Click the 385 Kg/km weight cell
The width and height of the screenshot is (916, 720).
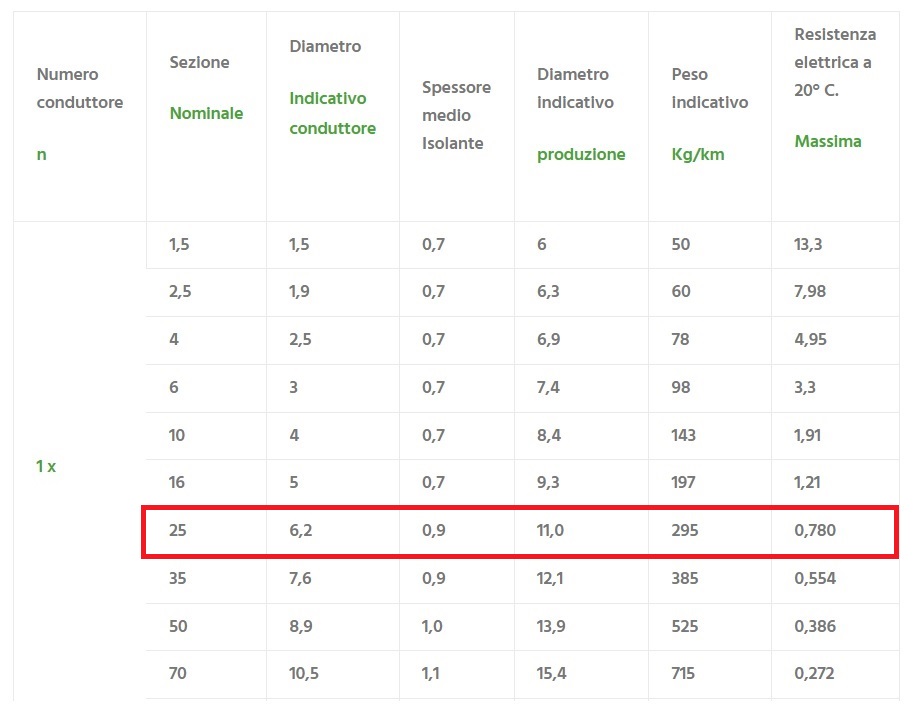pos(684,578)
